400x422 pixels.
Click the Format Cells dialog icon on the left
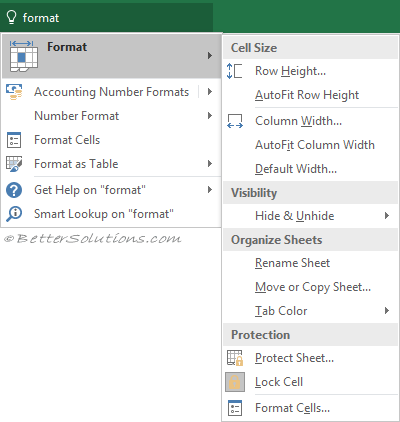14,140
